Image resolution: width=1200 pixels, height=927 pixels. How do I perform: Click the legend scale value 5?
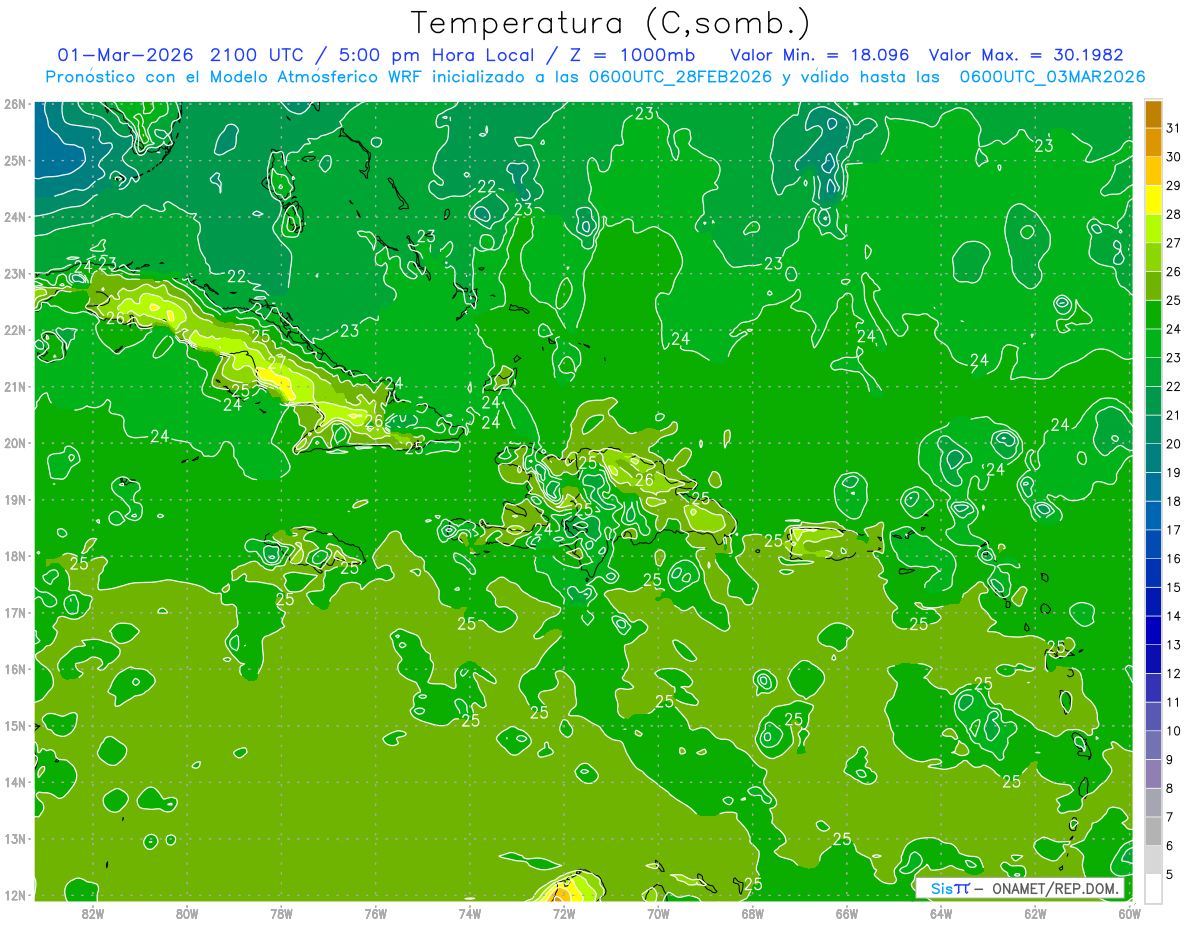(x=1170, y=874)
